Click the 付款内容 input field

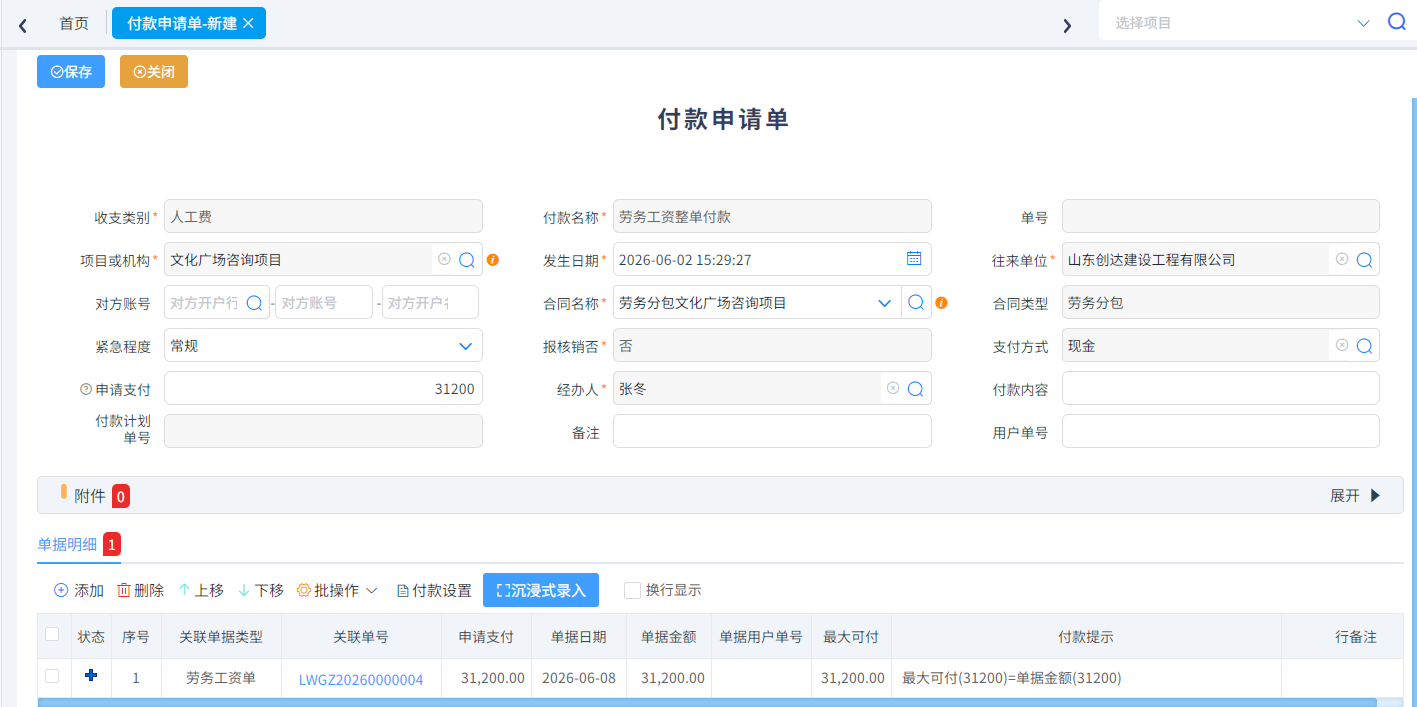(x=1221, y=388)
